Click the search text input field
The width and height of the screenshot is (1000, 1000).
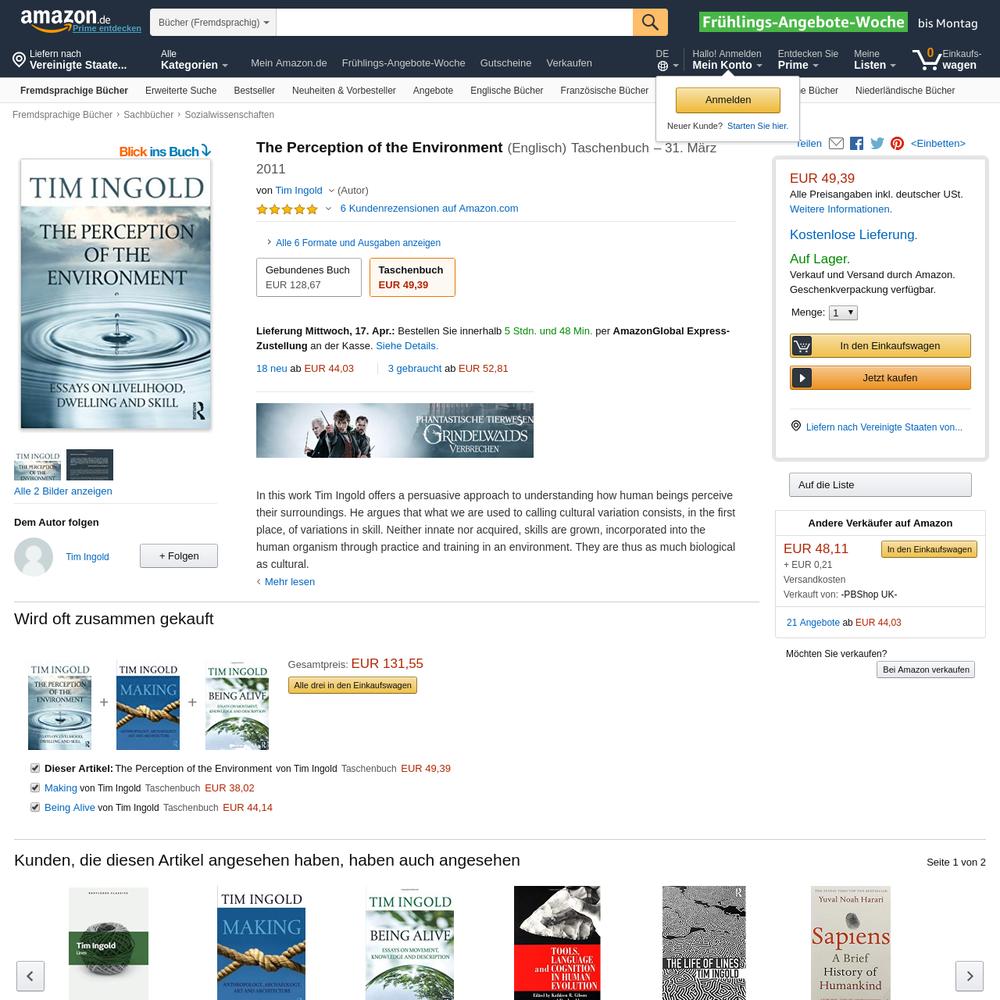pyautogui.click(x=455, y=22)
